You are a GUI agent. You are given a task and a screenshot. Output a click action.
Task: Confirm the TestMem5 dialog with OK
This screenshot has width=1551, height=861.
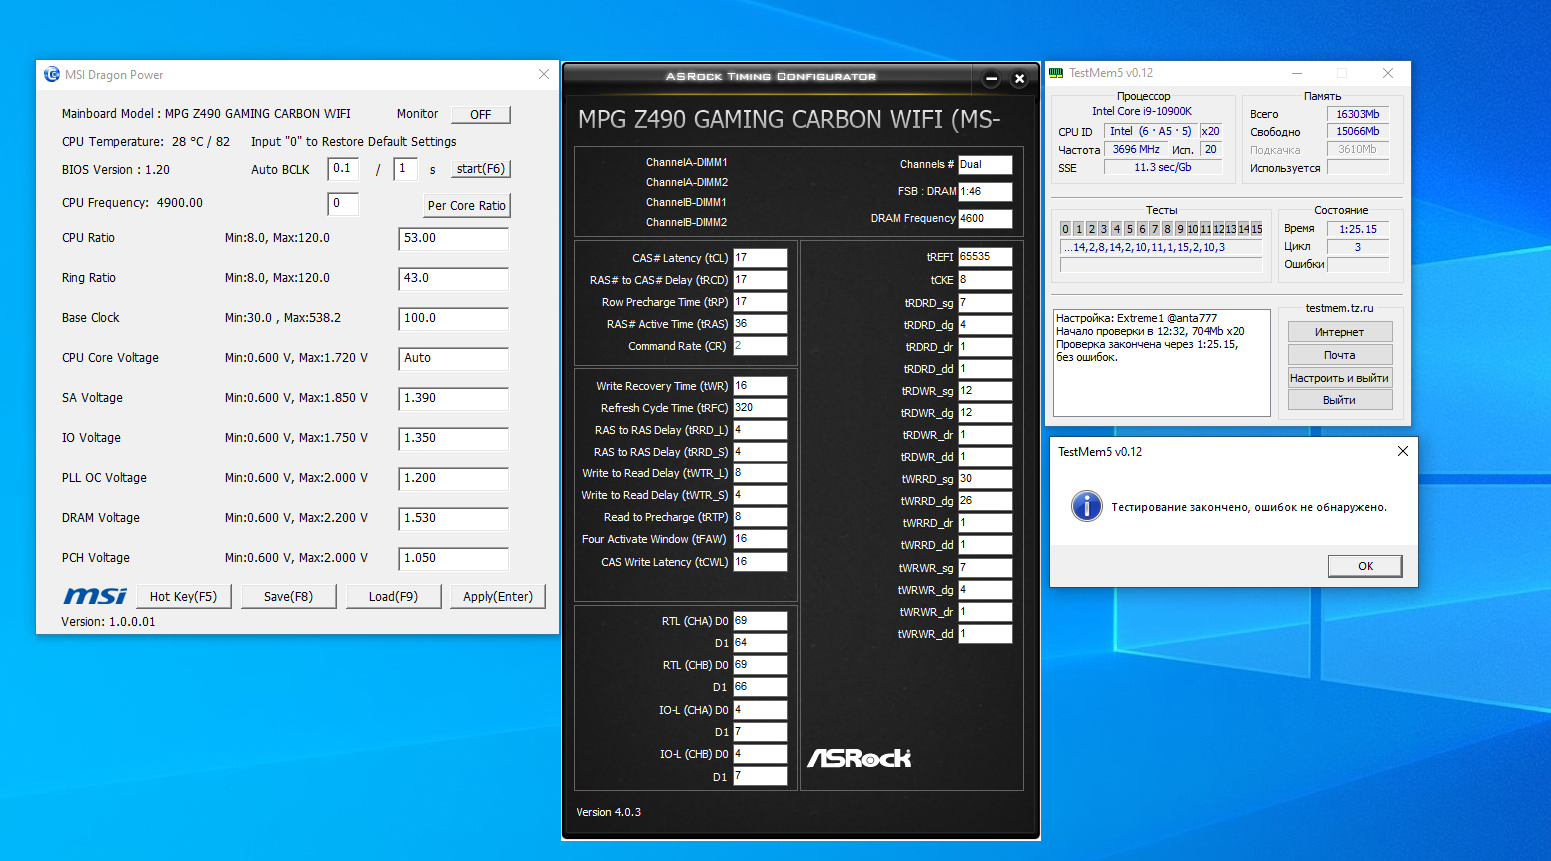click(x=1365, y=566)
